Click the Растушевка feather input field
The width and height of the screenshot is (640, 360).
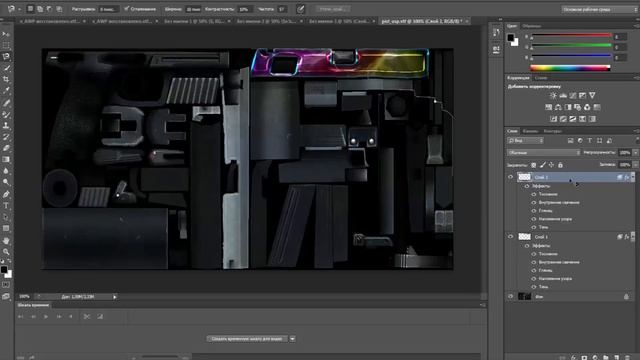tap(109, 9)
